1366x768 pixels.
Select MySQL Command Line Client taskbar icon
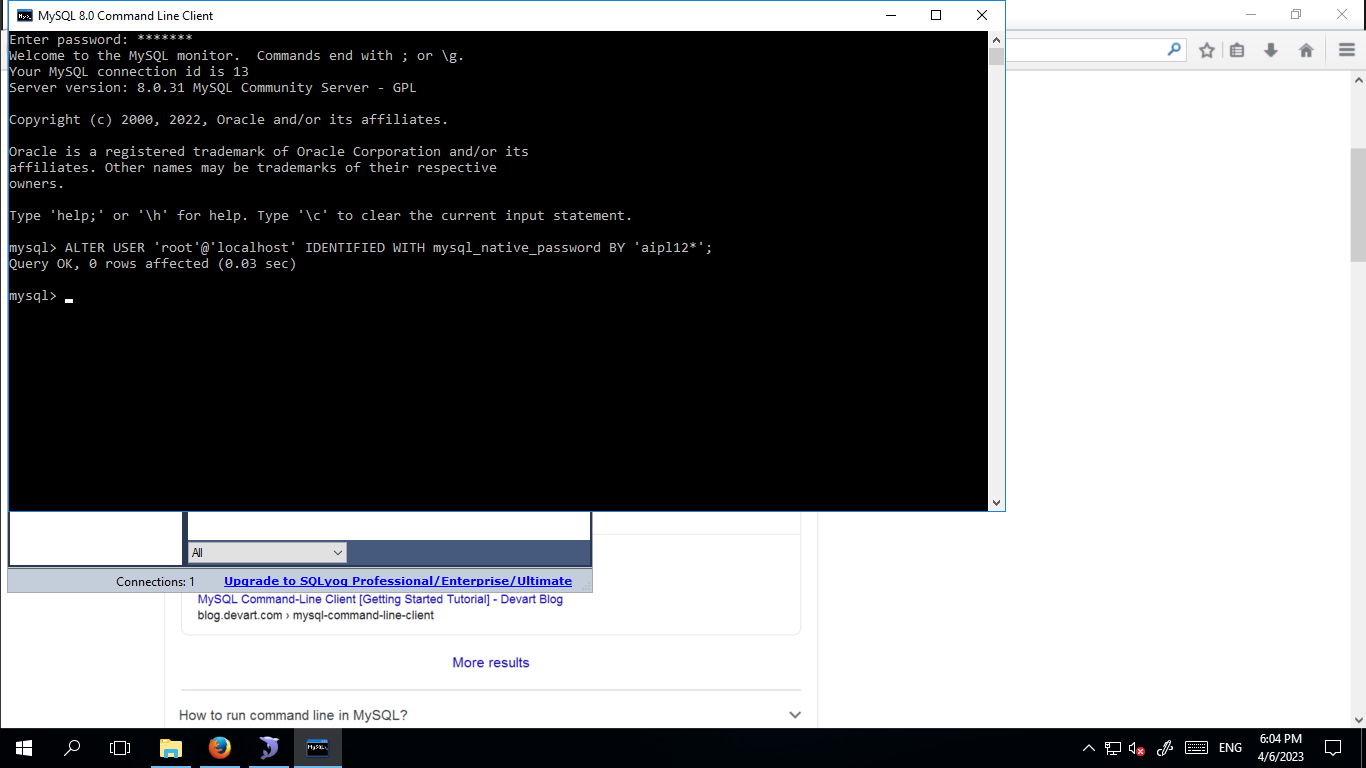click(318, 748)
